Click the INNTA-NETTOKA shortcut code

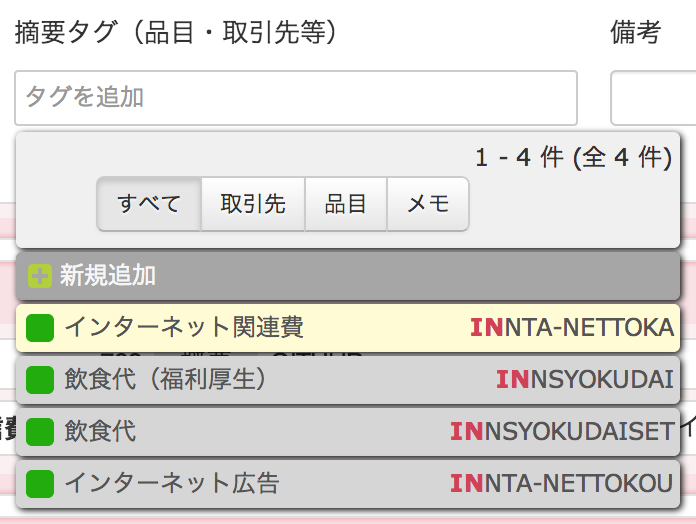(572, 328)
